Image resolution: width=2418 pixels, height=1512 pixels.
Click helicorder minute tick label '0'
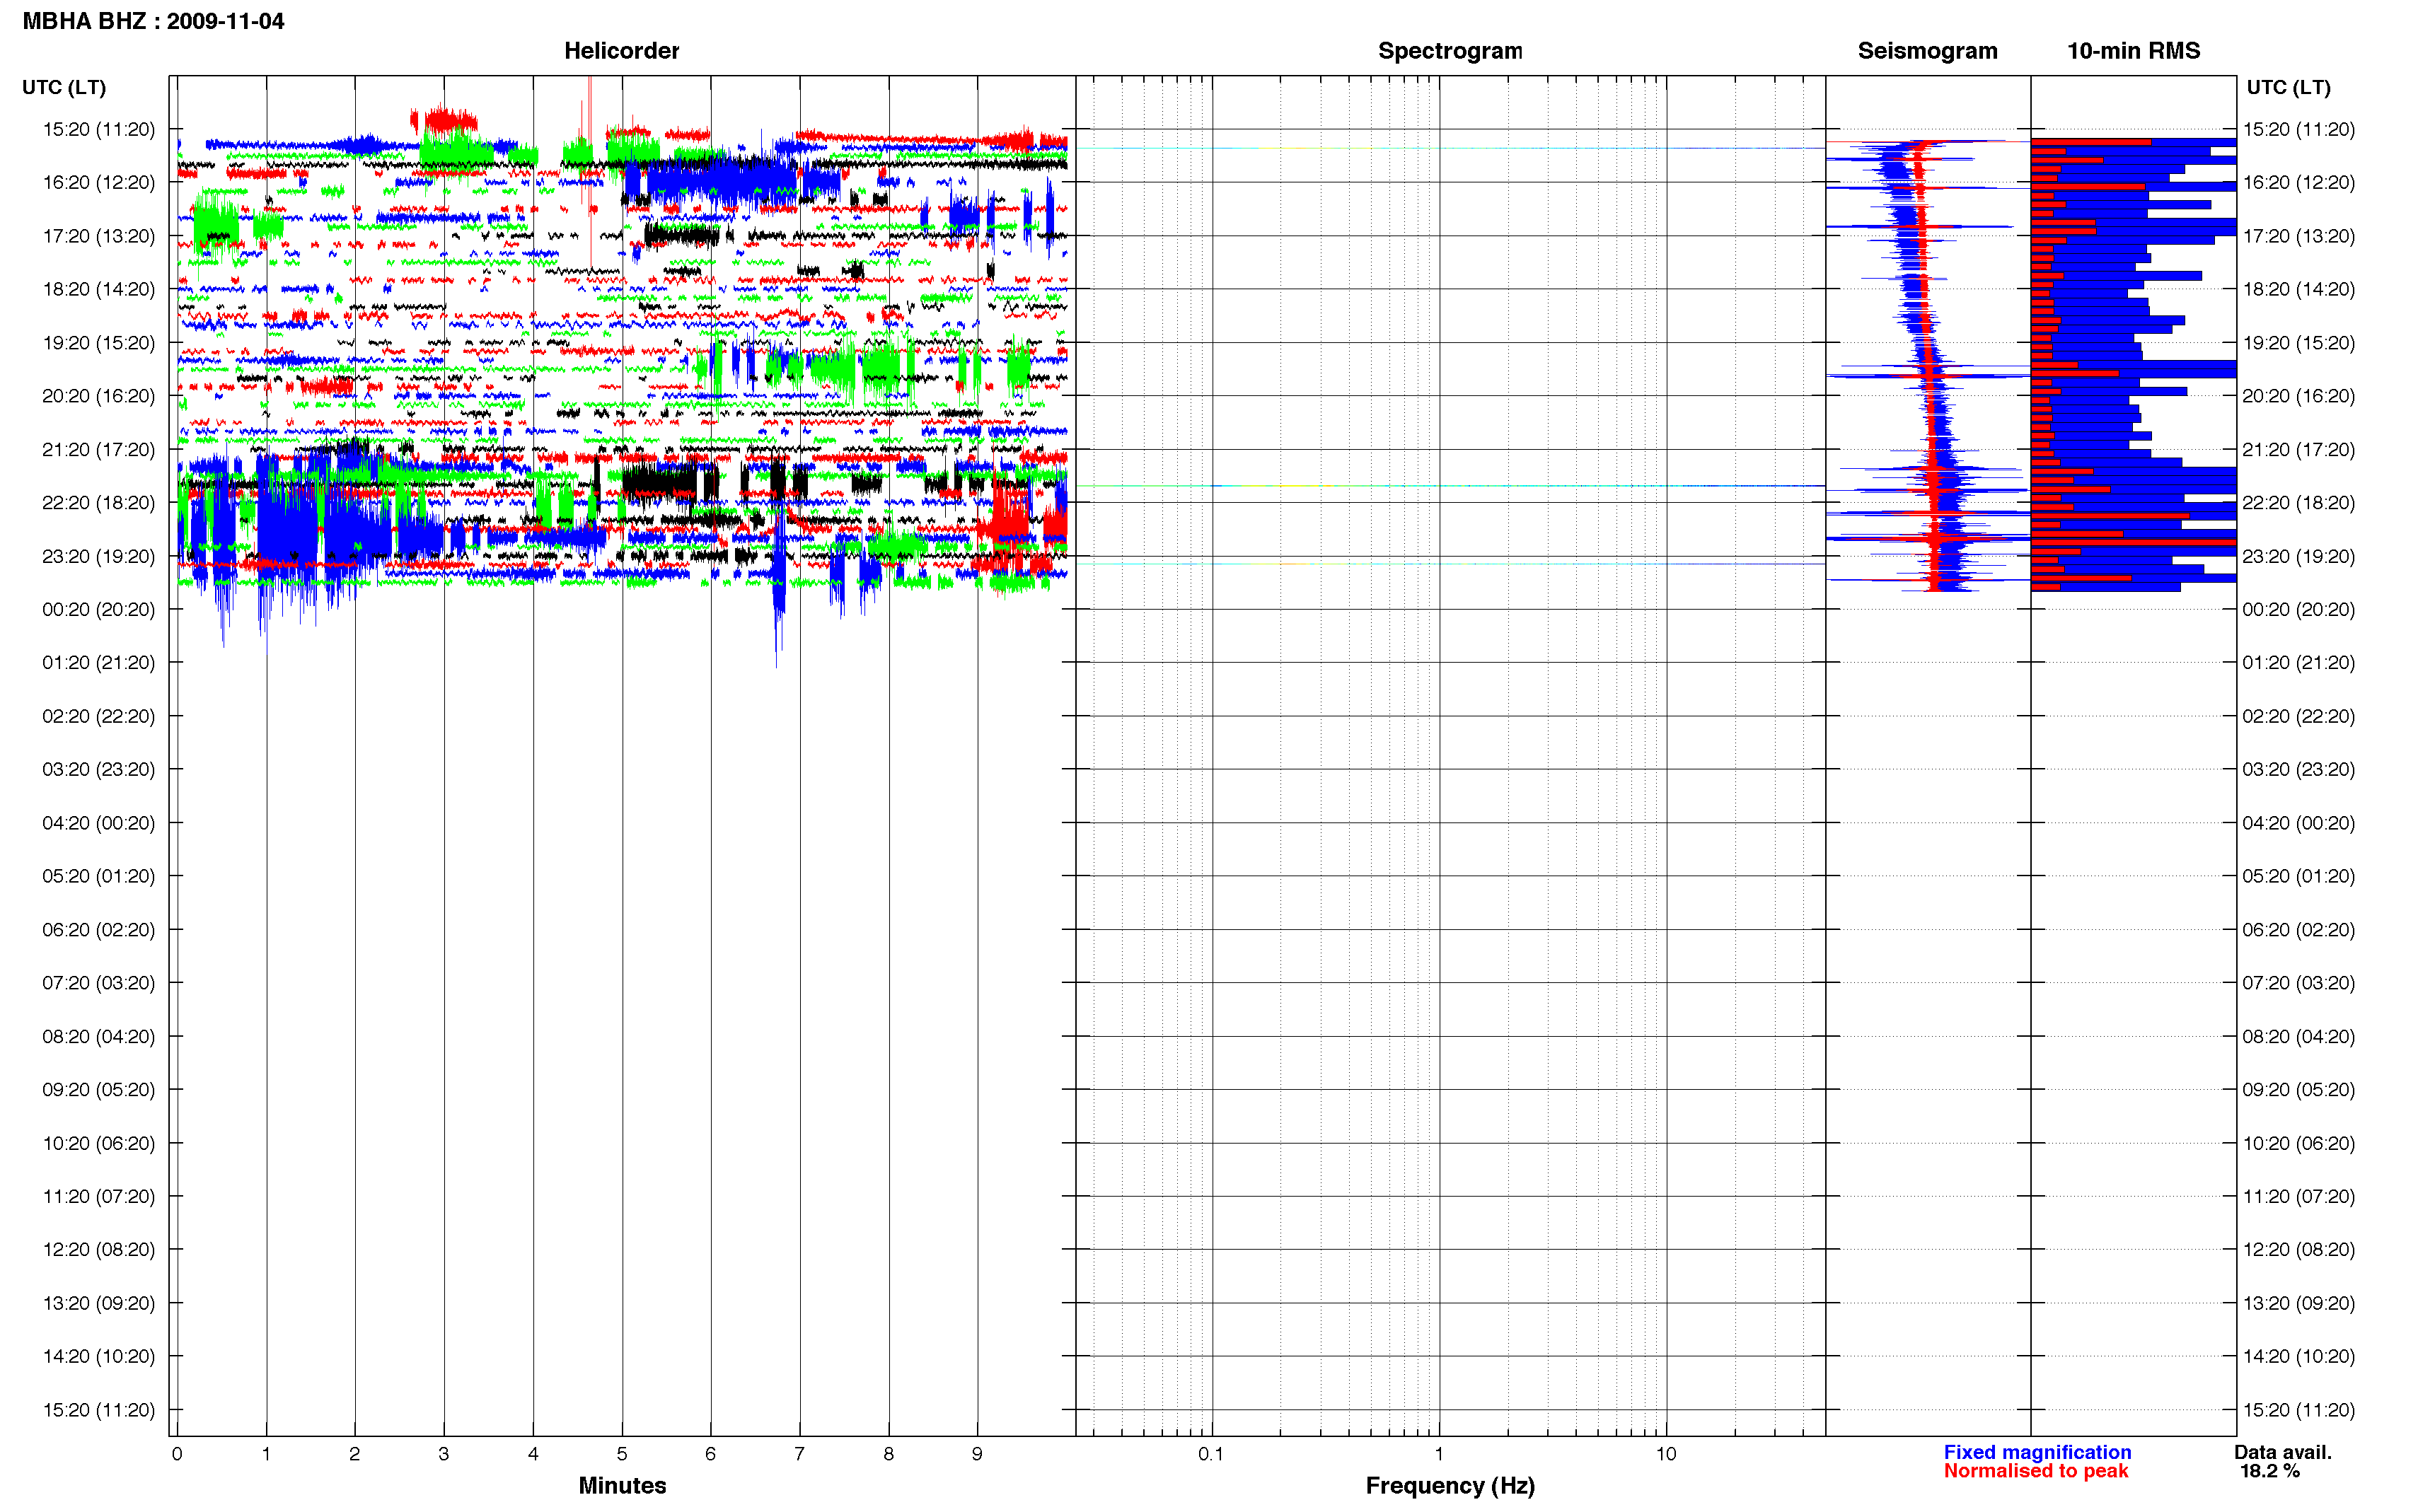[x=177, y=1454]
